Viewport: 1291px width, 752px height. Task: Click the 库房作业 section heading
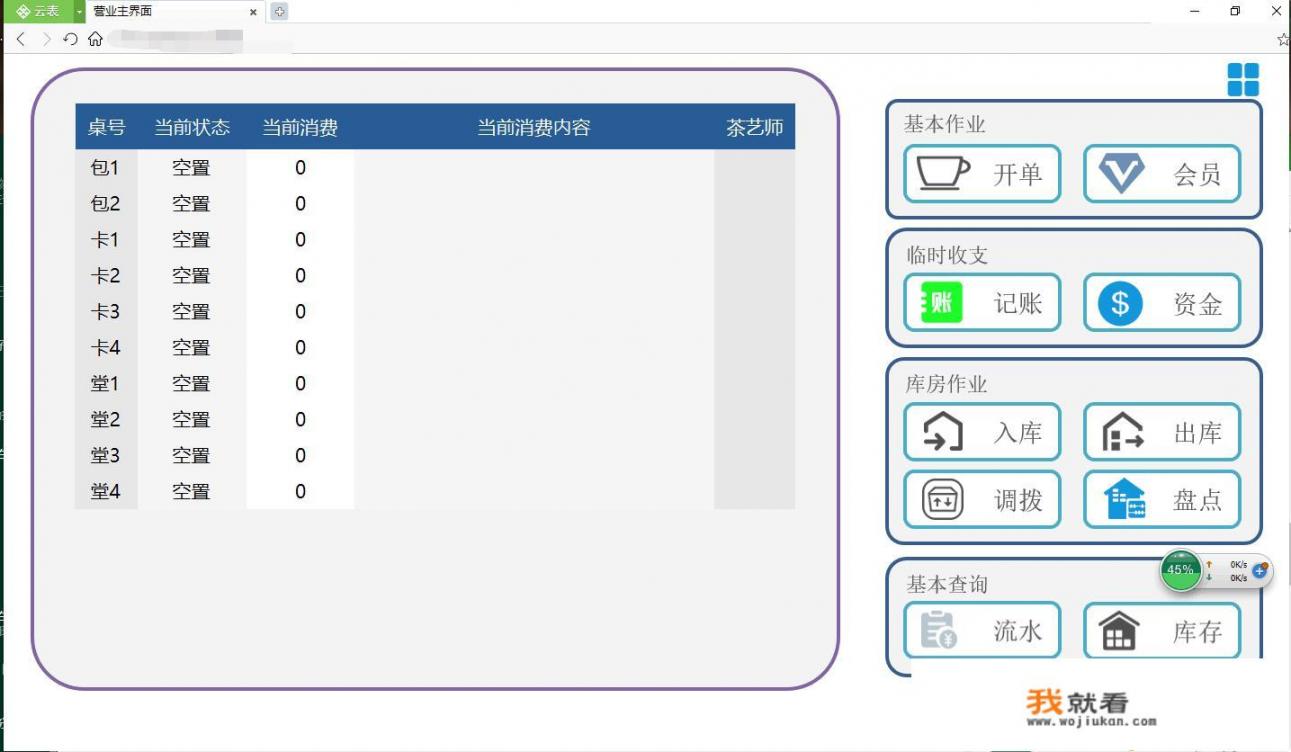click(x=946, y=384)
